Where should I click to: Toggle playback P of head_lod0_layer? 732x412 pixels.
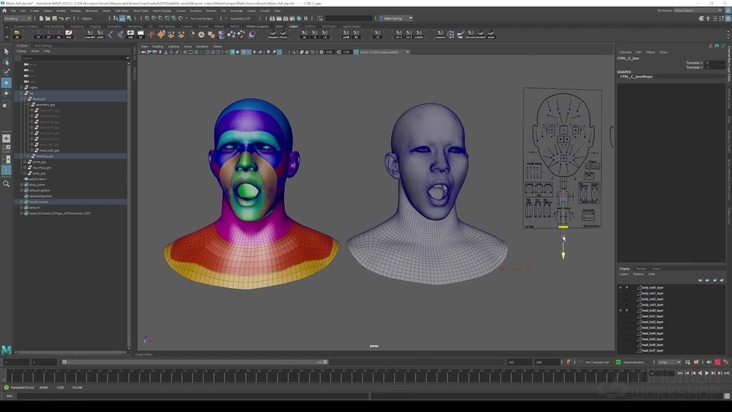tap(626, 310)
